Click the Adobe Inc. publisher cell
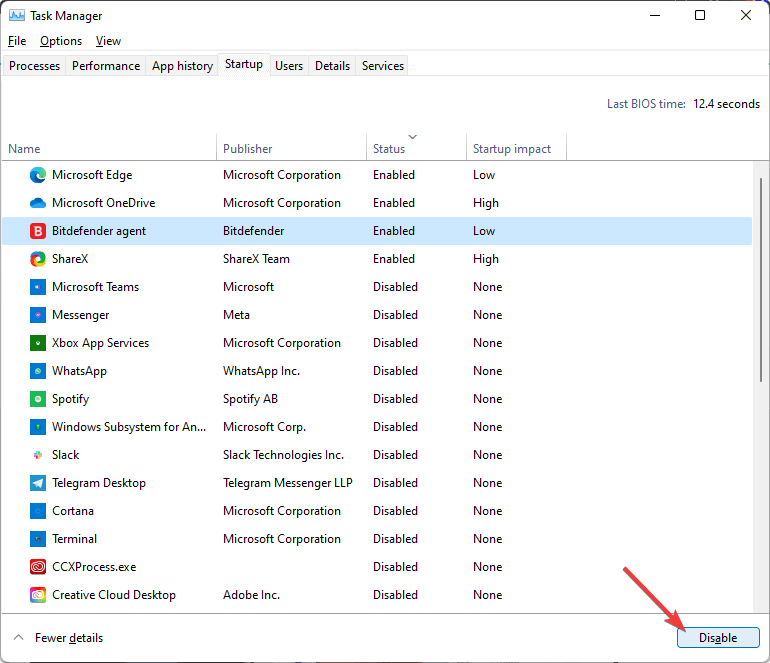Image resolution: width=770 pixels, height=663 pixels. point(251,595)
